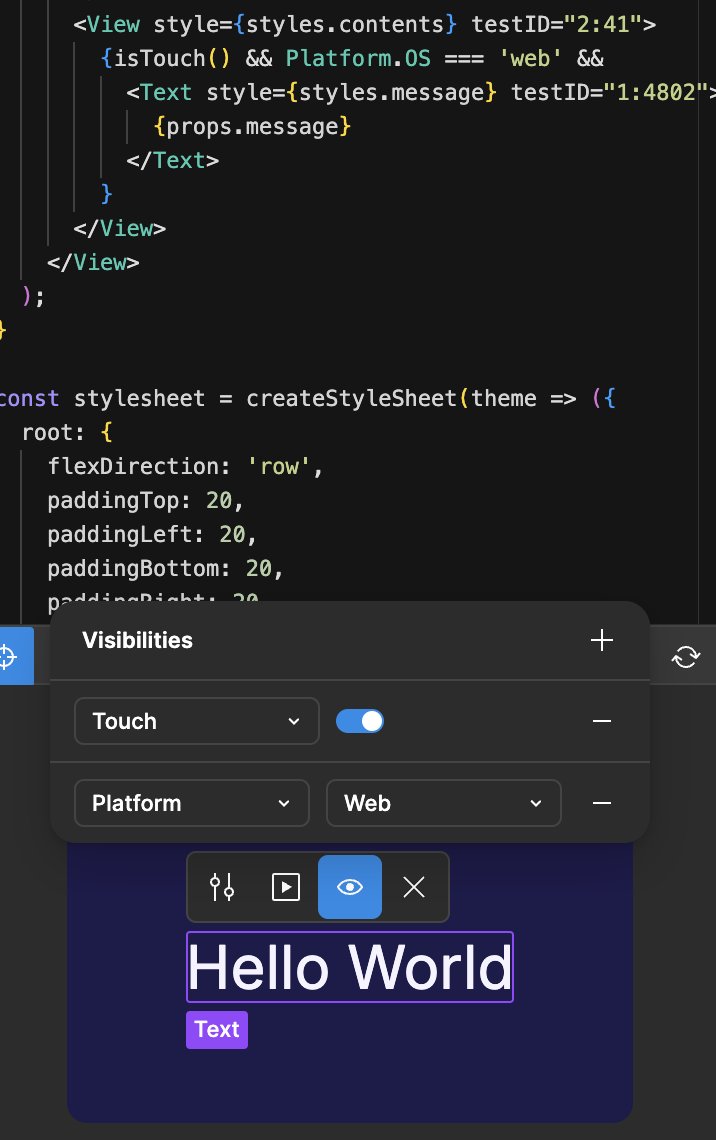Image resolution: width=716 pixels, height=1140 pixels.
Task: Open the Platform condition dropdown
Action: pos(192,803)
